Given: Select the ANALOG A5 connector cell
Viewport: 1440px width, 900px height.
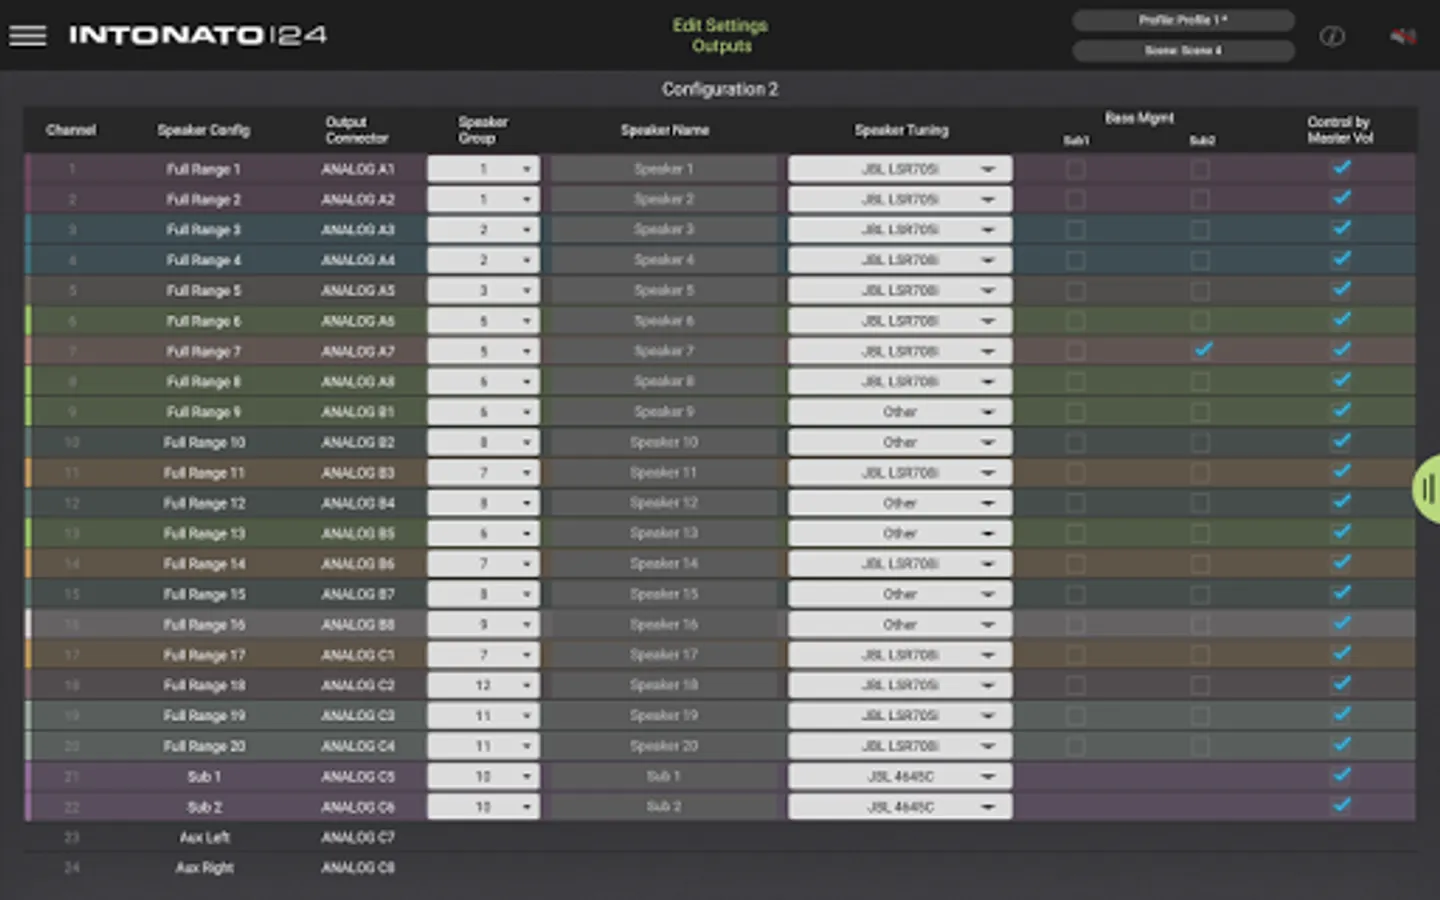Looking at the screenshot, I should coord(357,290).
